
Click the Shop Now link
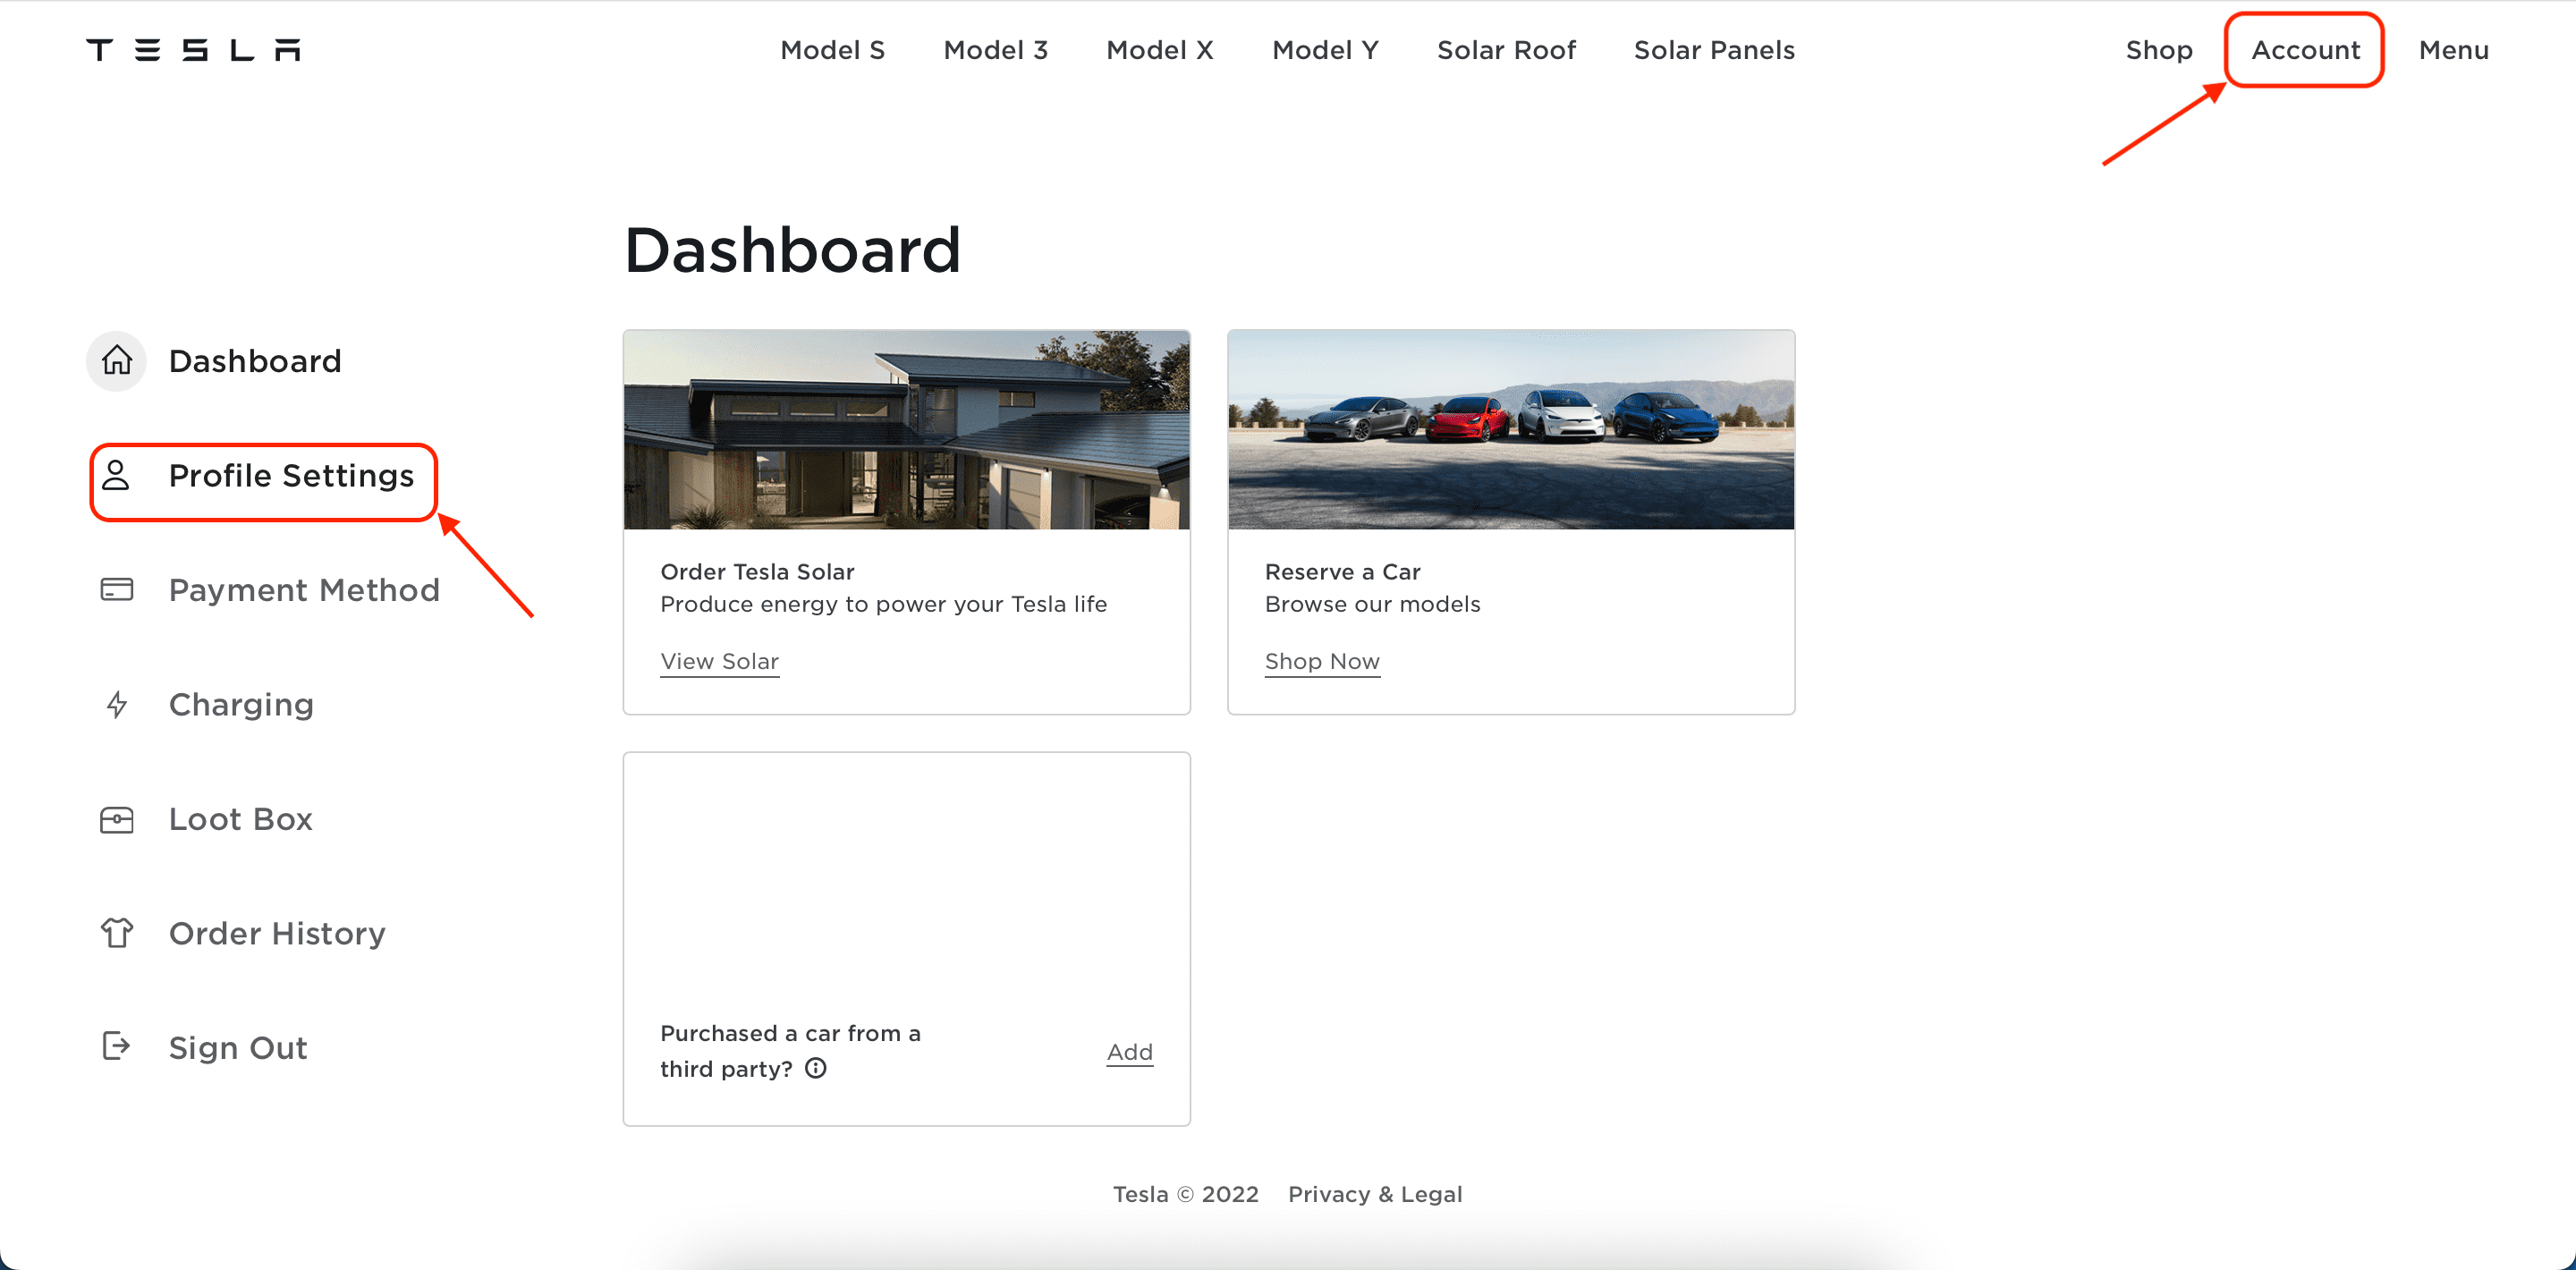(1322, 661)
